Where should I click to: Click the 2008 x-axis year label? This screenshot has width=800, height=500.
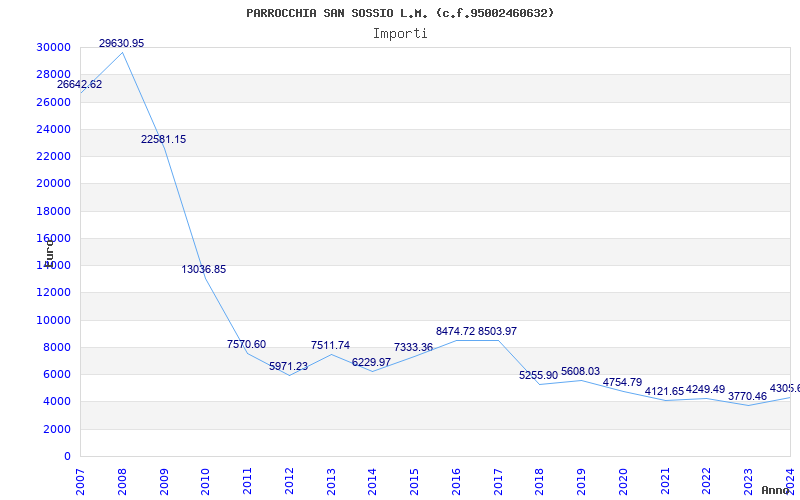[122, 481]
